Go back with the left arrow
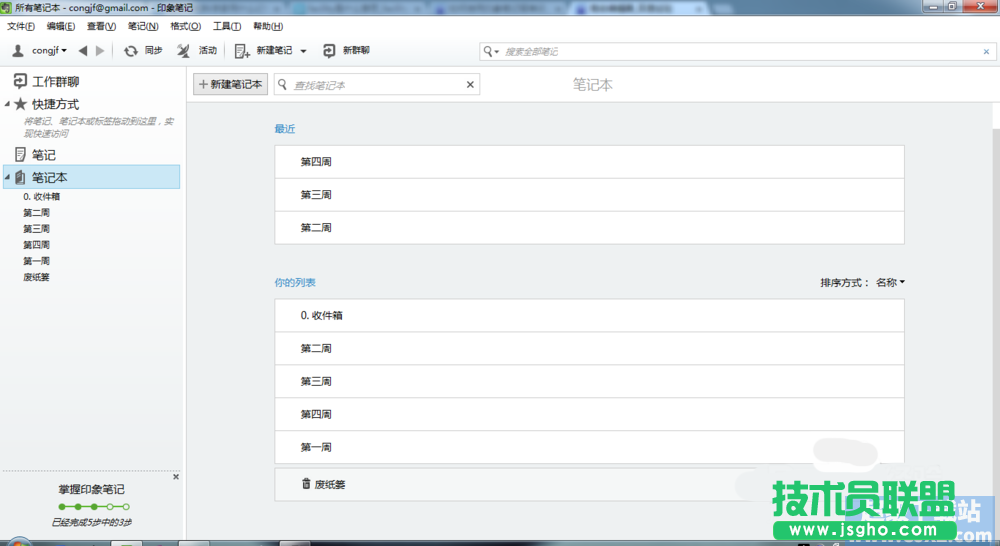This screenshot has height=546, width=1000. point(83,51)
